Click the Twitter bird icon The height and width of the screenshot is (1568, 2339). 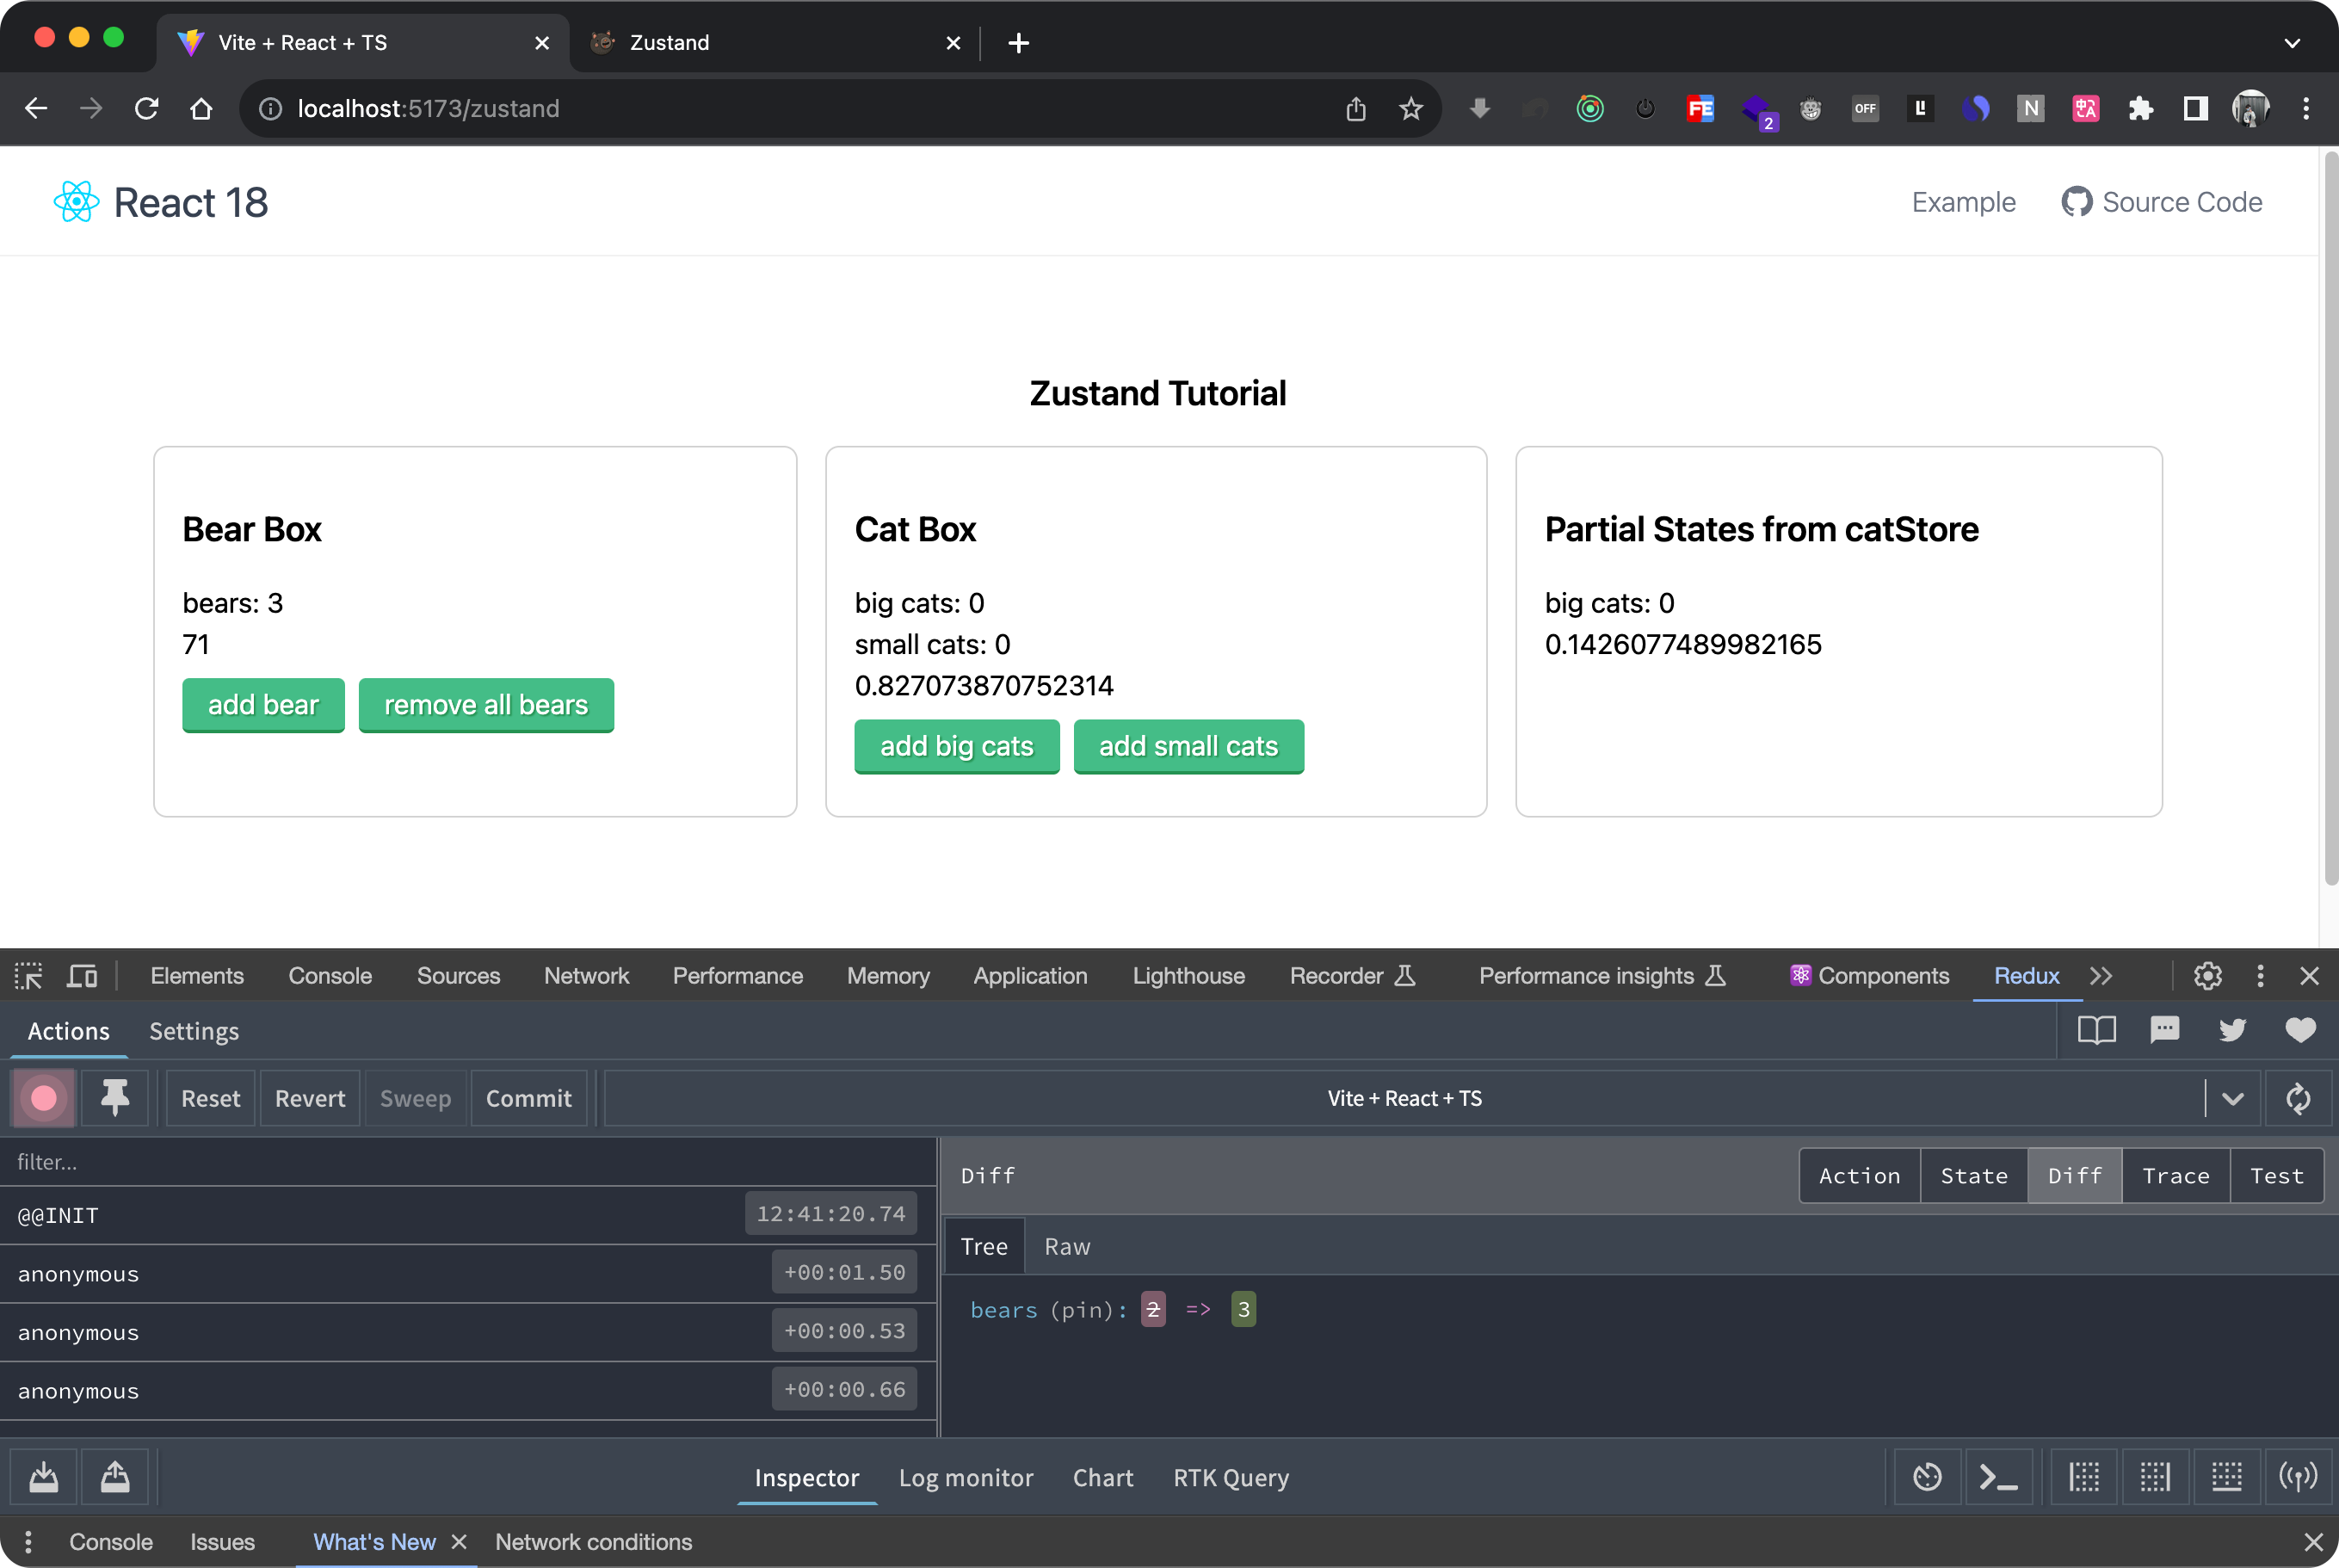[2232, 1030]
